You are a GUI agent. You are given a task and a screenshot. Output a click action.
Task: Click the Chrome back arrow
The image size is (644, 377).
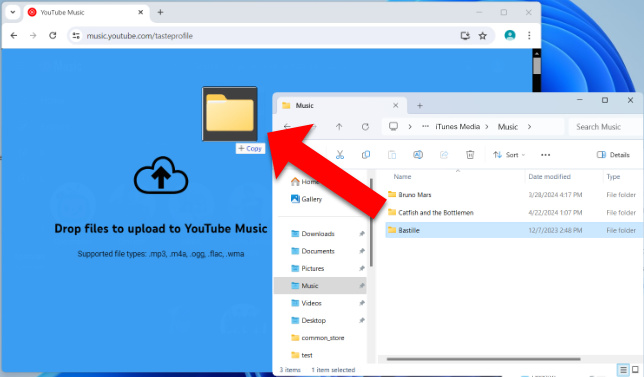(x=14, y=36)
